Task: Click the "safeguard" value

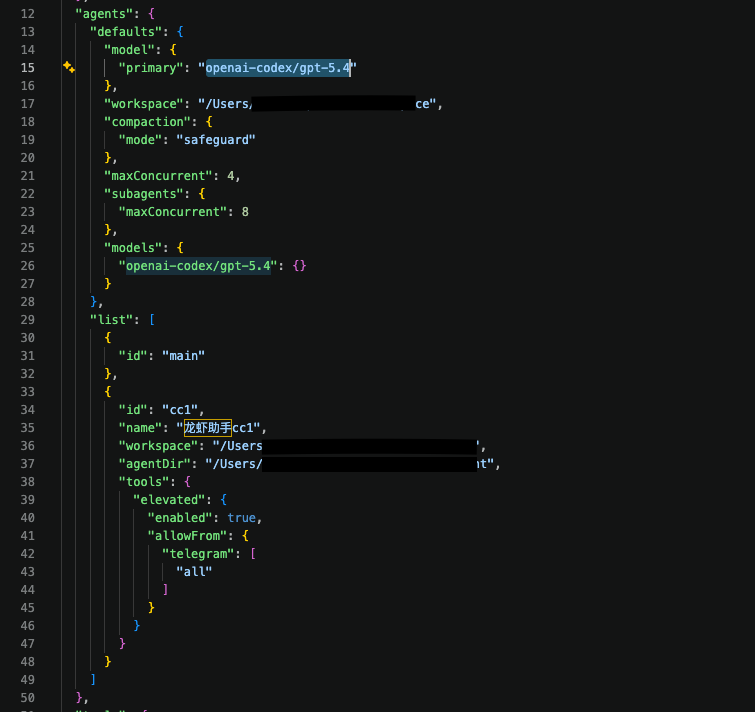Action: coord(216,140)
